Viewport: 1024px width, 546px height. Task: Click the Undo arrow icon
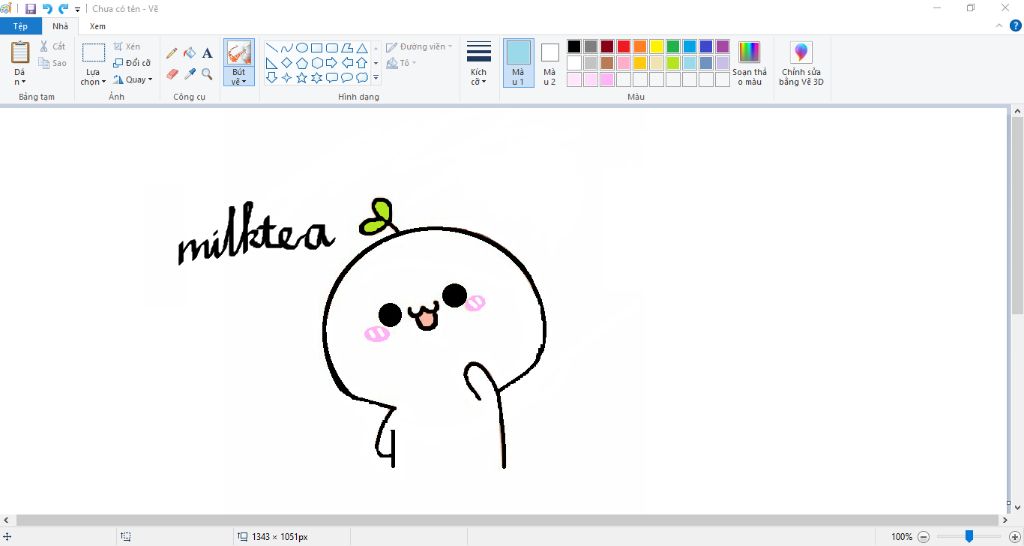coord(47,8)
